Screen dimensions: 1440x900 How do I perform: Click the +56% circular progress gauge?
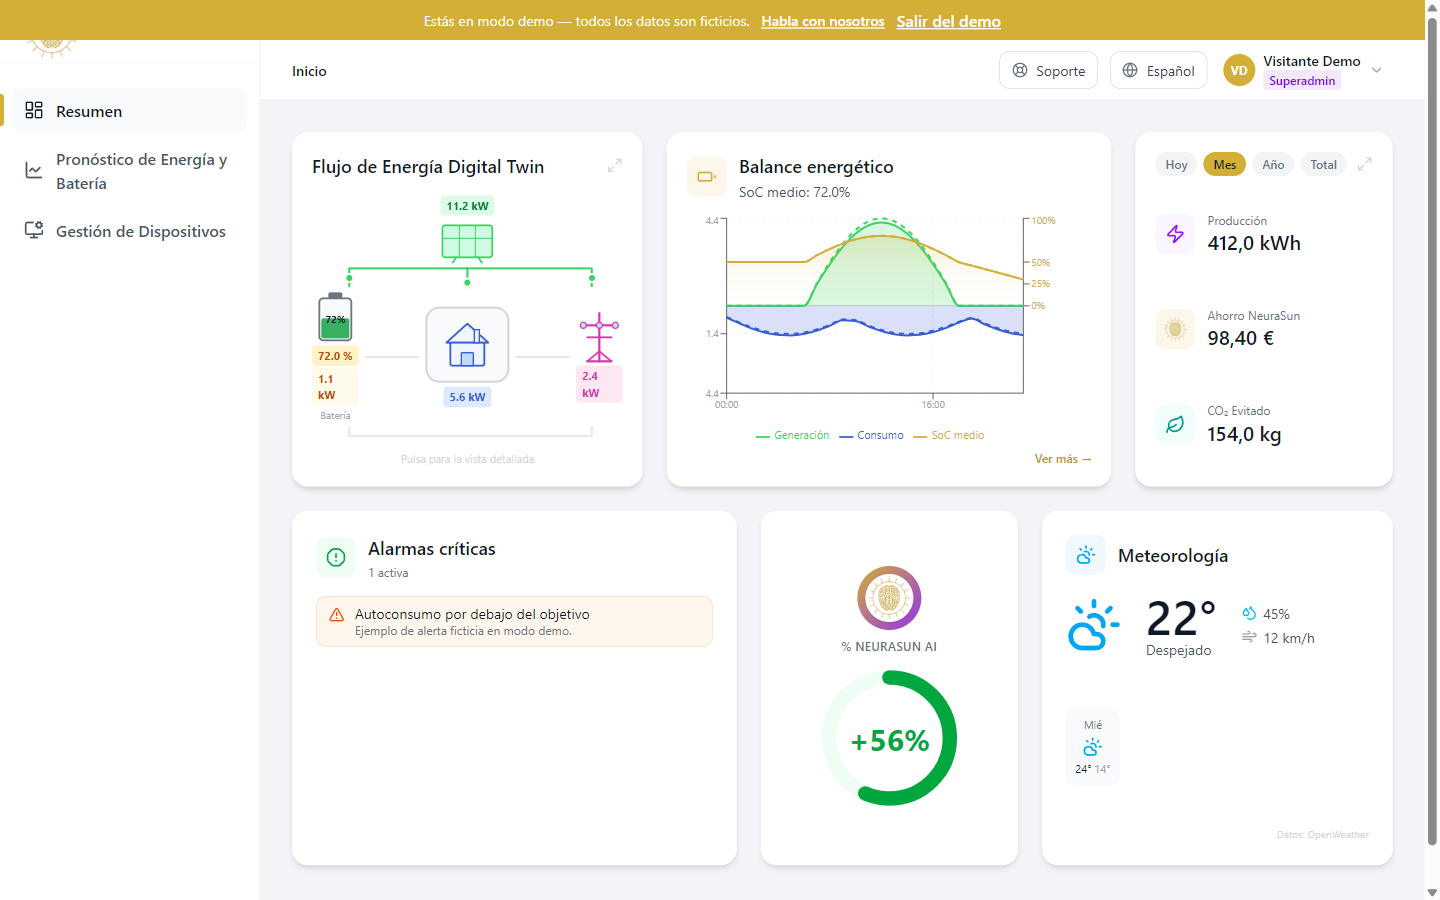pyautogui.click(x=889, y=738)
